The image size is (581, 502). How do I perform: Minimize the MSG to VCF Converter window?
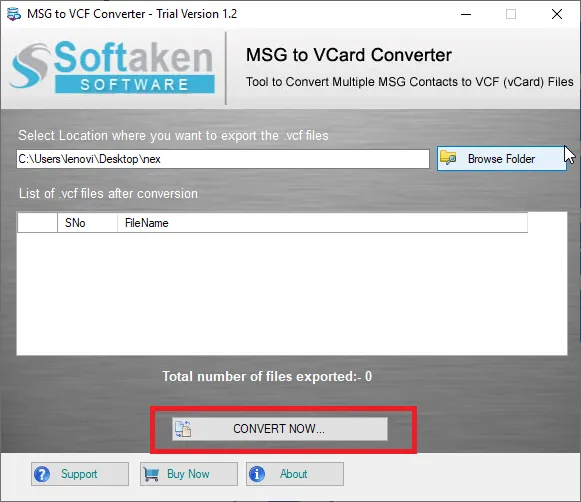[x=466, y=14]
